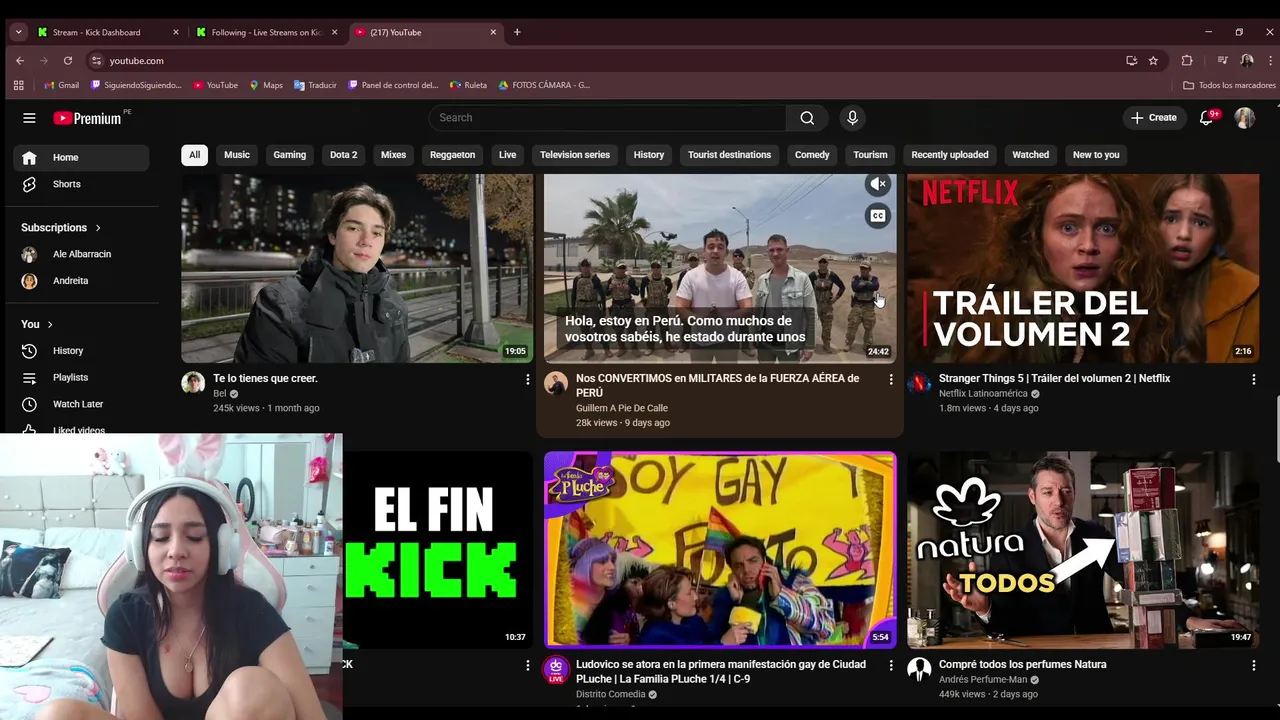Click the YouTube Premium logo
Viewport: 1280px width, 720px height.
pyautogui.click(x=89, y=118)
